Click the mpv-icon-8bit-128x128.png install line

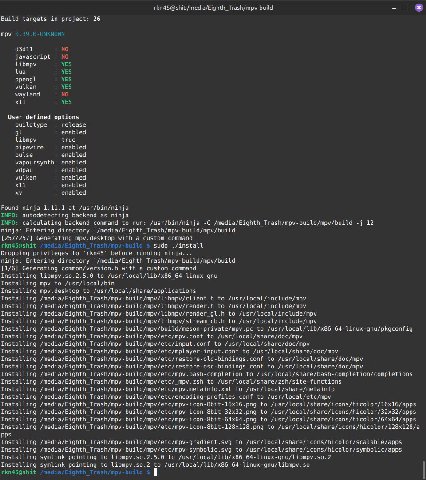point(210,430)
